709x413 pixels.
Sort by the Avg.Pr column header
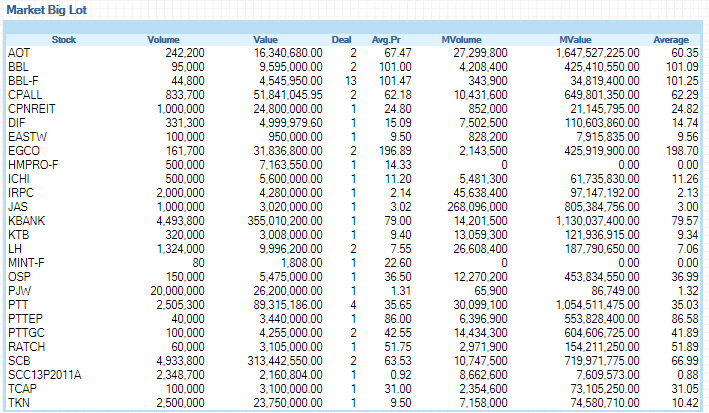tap(386, 40)
